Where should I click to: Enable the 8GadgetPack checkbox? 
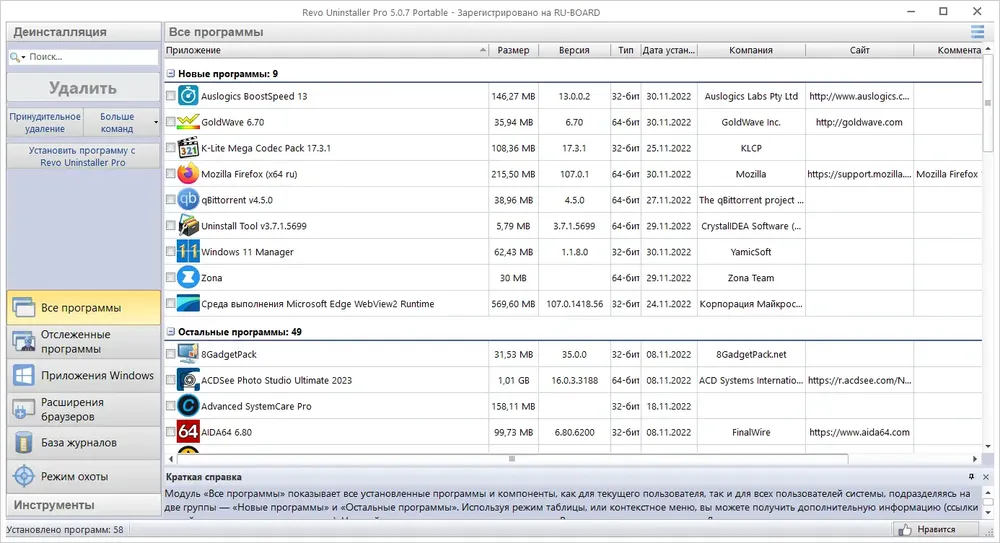(170, 353)
